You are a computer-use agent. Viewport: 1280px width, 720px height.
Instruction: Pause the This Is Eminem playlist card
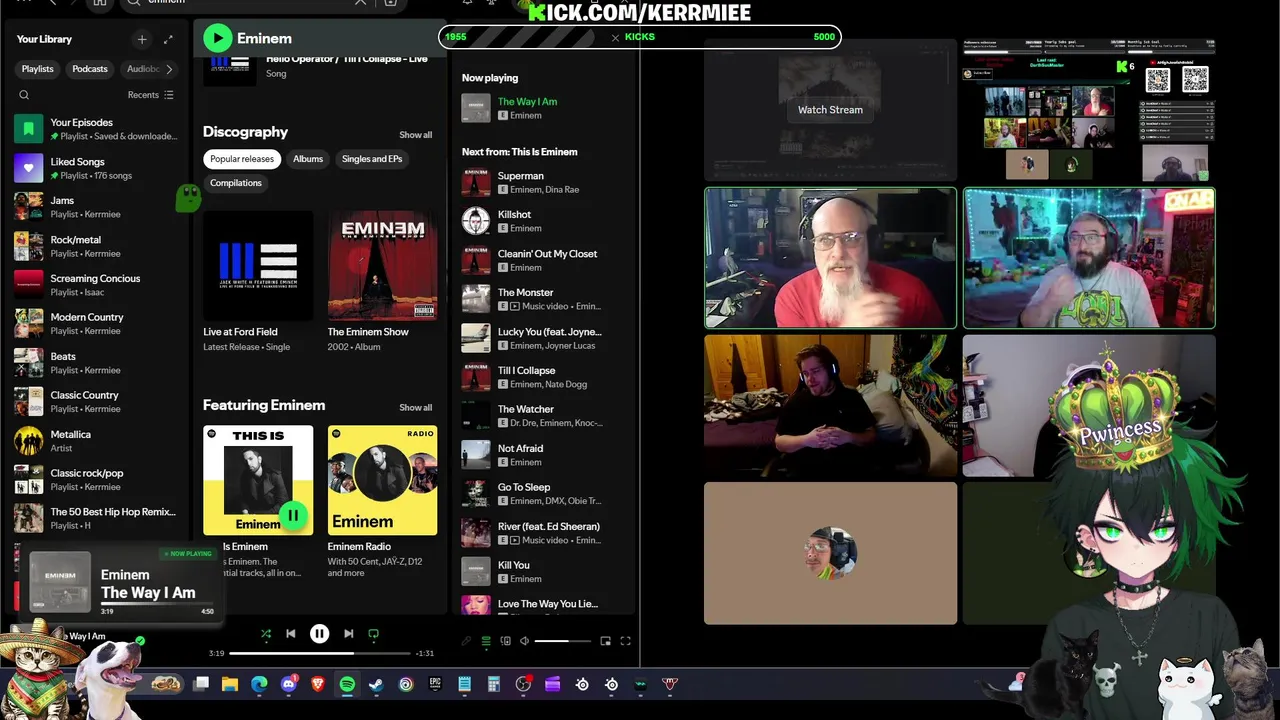[x=292, y=515]
